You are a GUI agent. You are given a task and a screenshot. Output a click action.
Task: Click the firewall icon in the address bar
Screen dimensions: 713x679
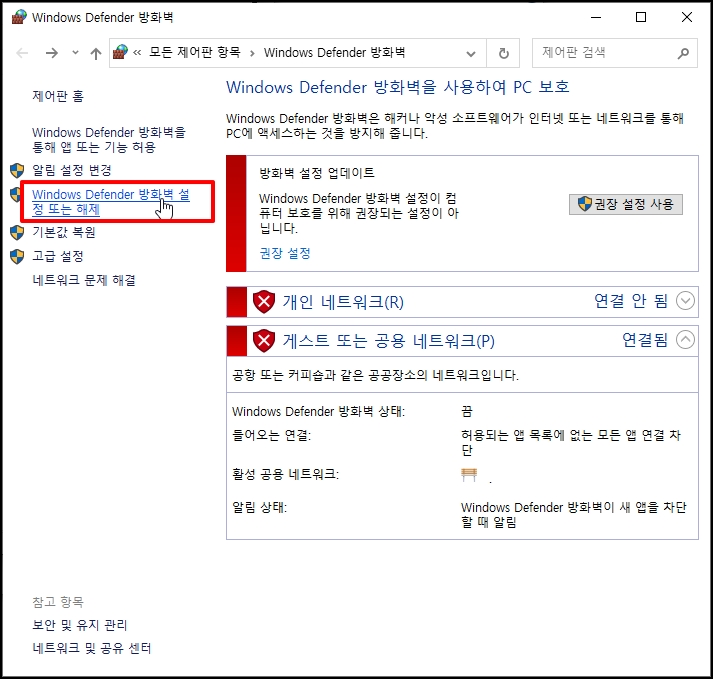pos(121,53)
